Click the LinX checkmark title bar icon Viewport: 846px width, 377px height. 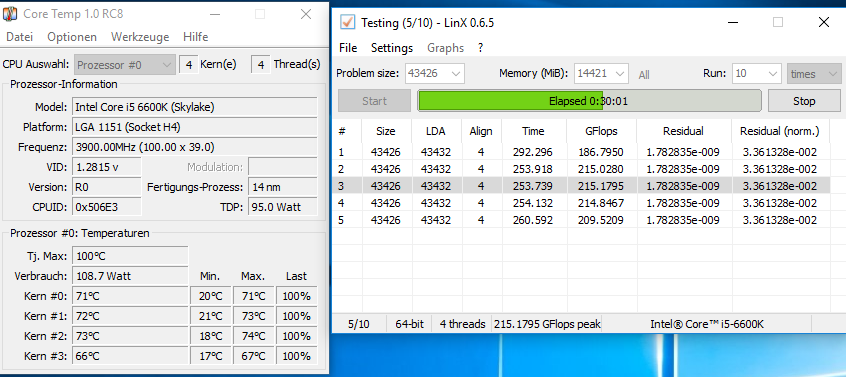pos(347,22)
